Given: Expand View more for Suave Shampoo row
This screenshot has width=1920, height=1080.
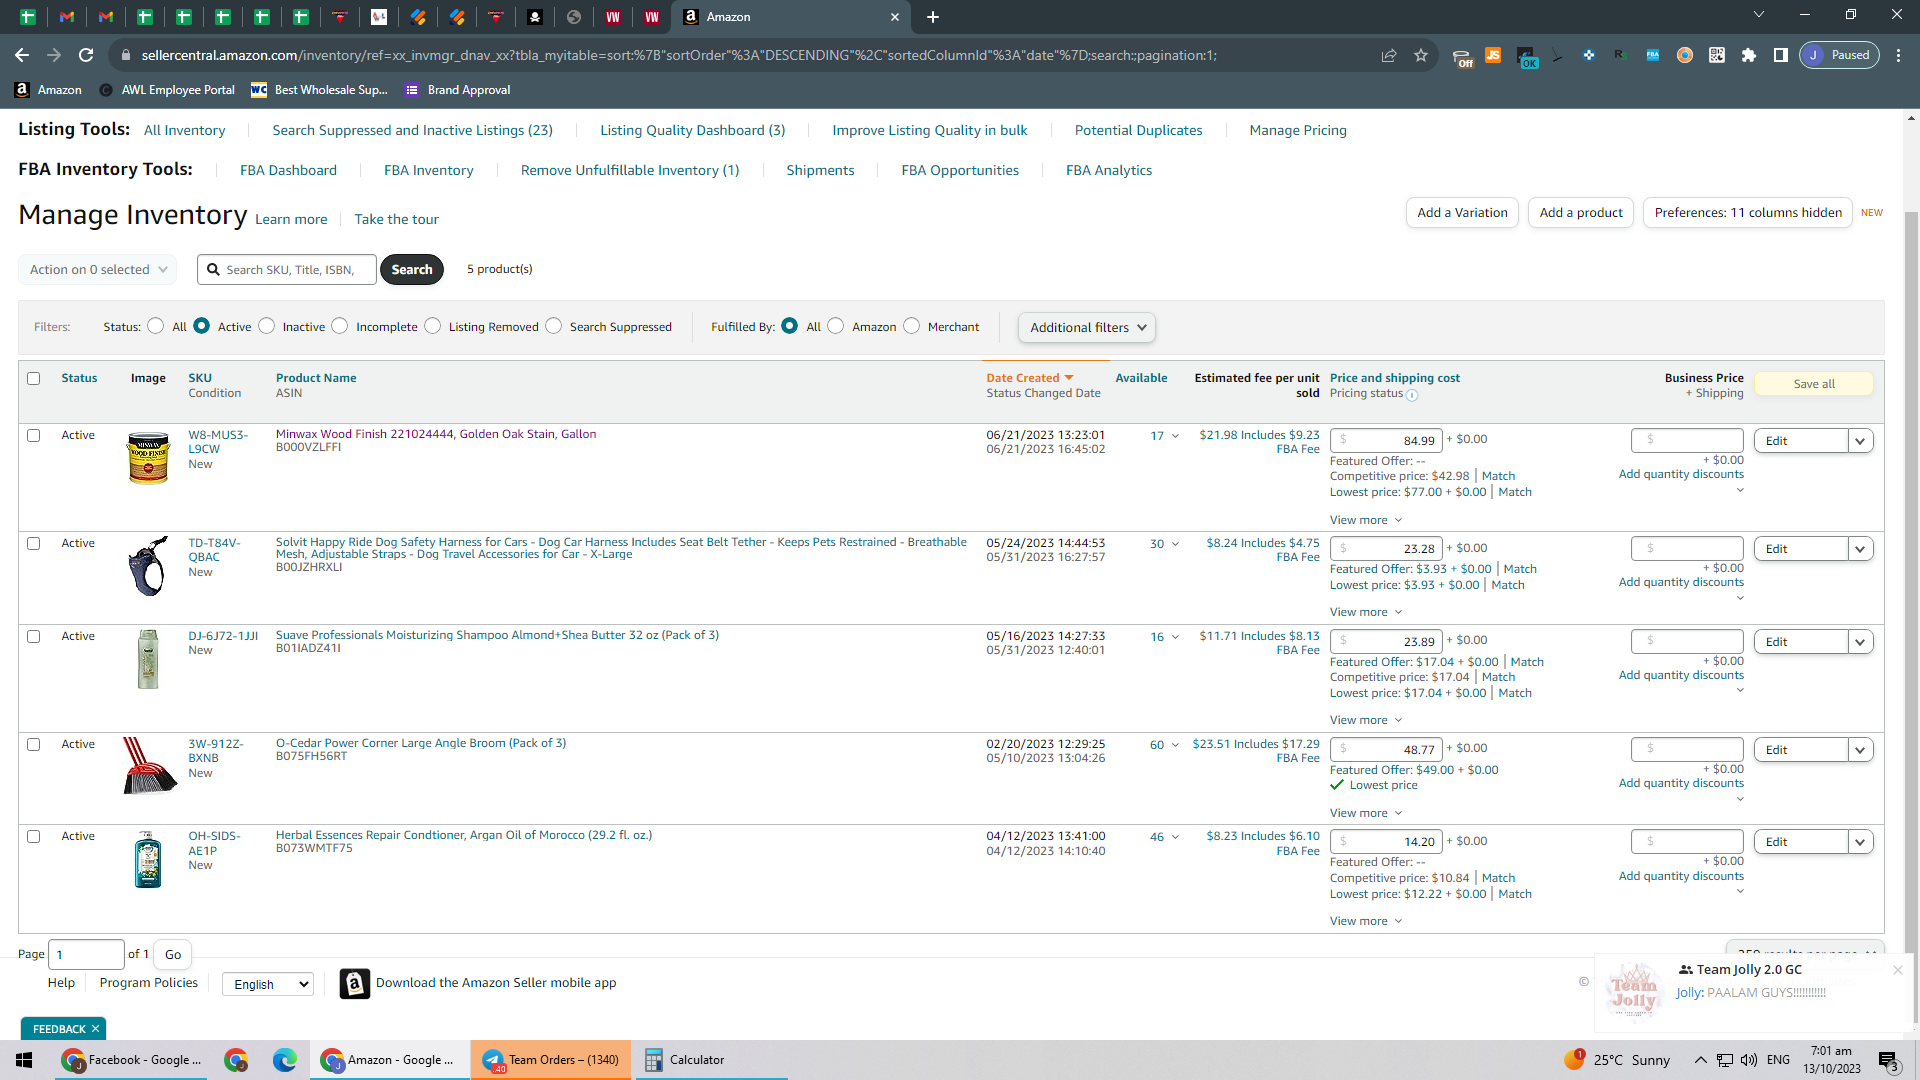Looking at the screenshot, I should pyautogui.click(x=1366, y=721).
